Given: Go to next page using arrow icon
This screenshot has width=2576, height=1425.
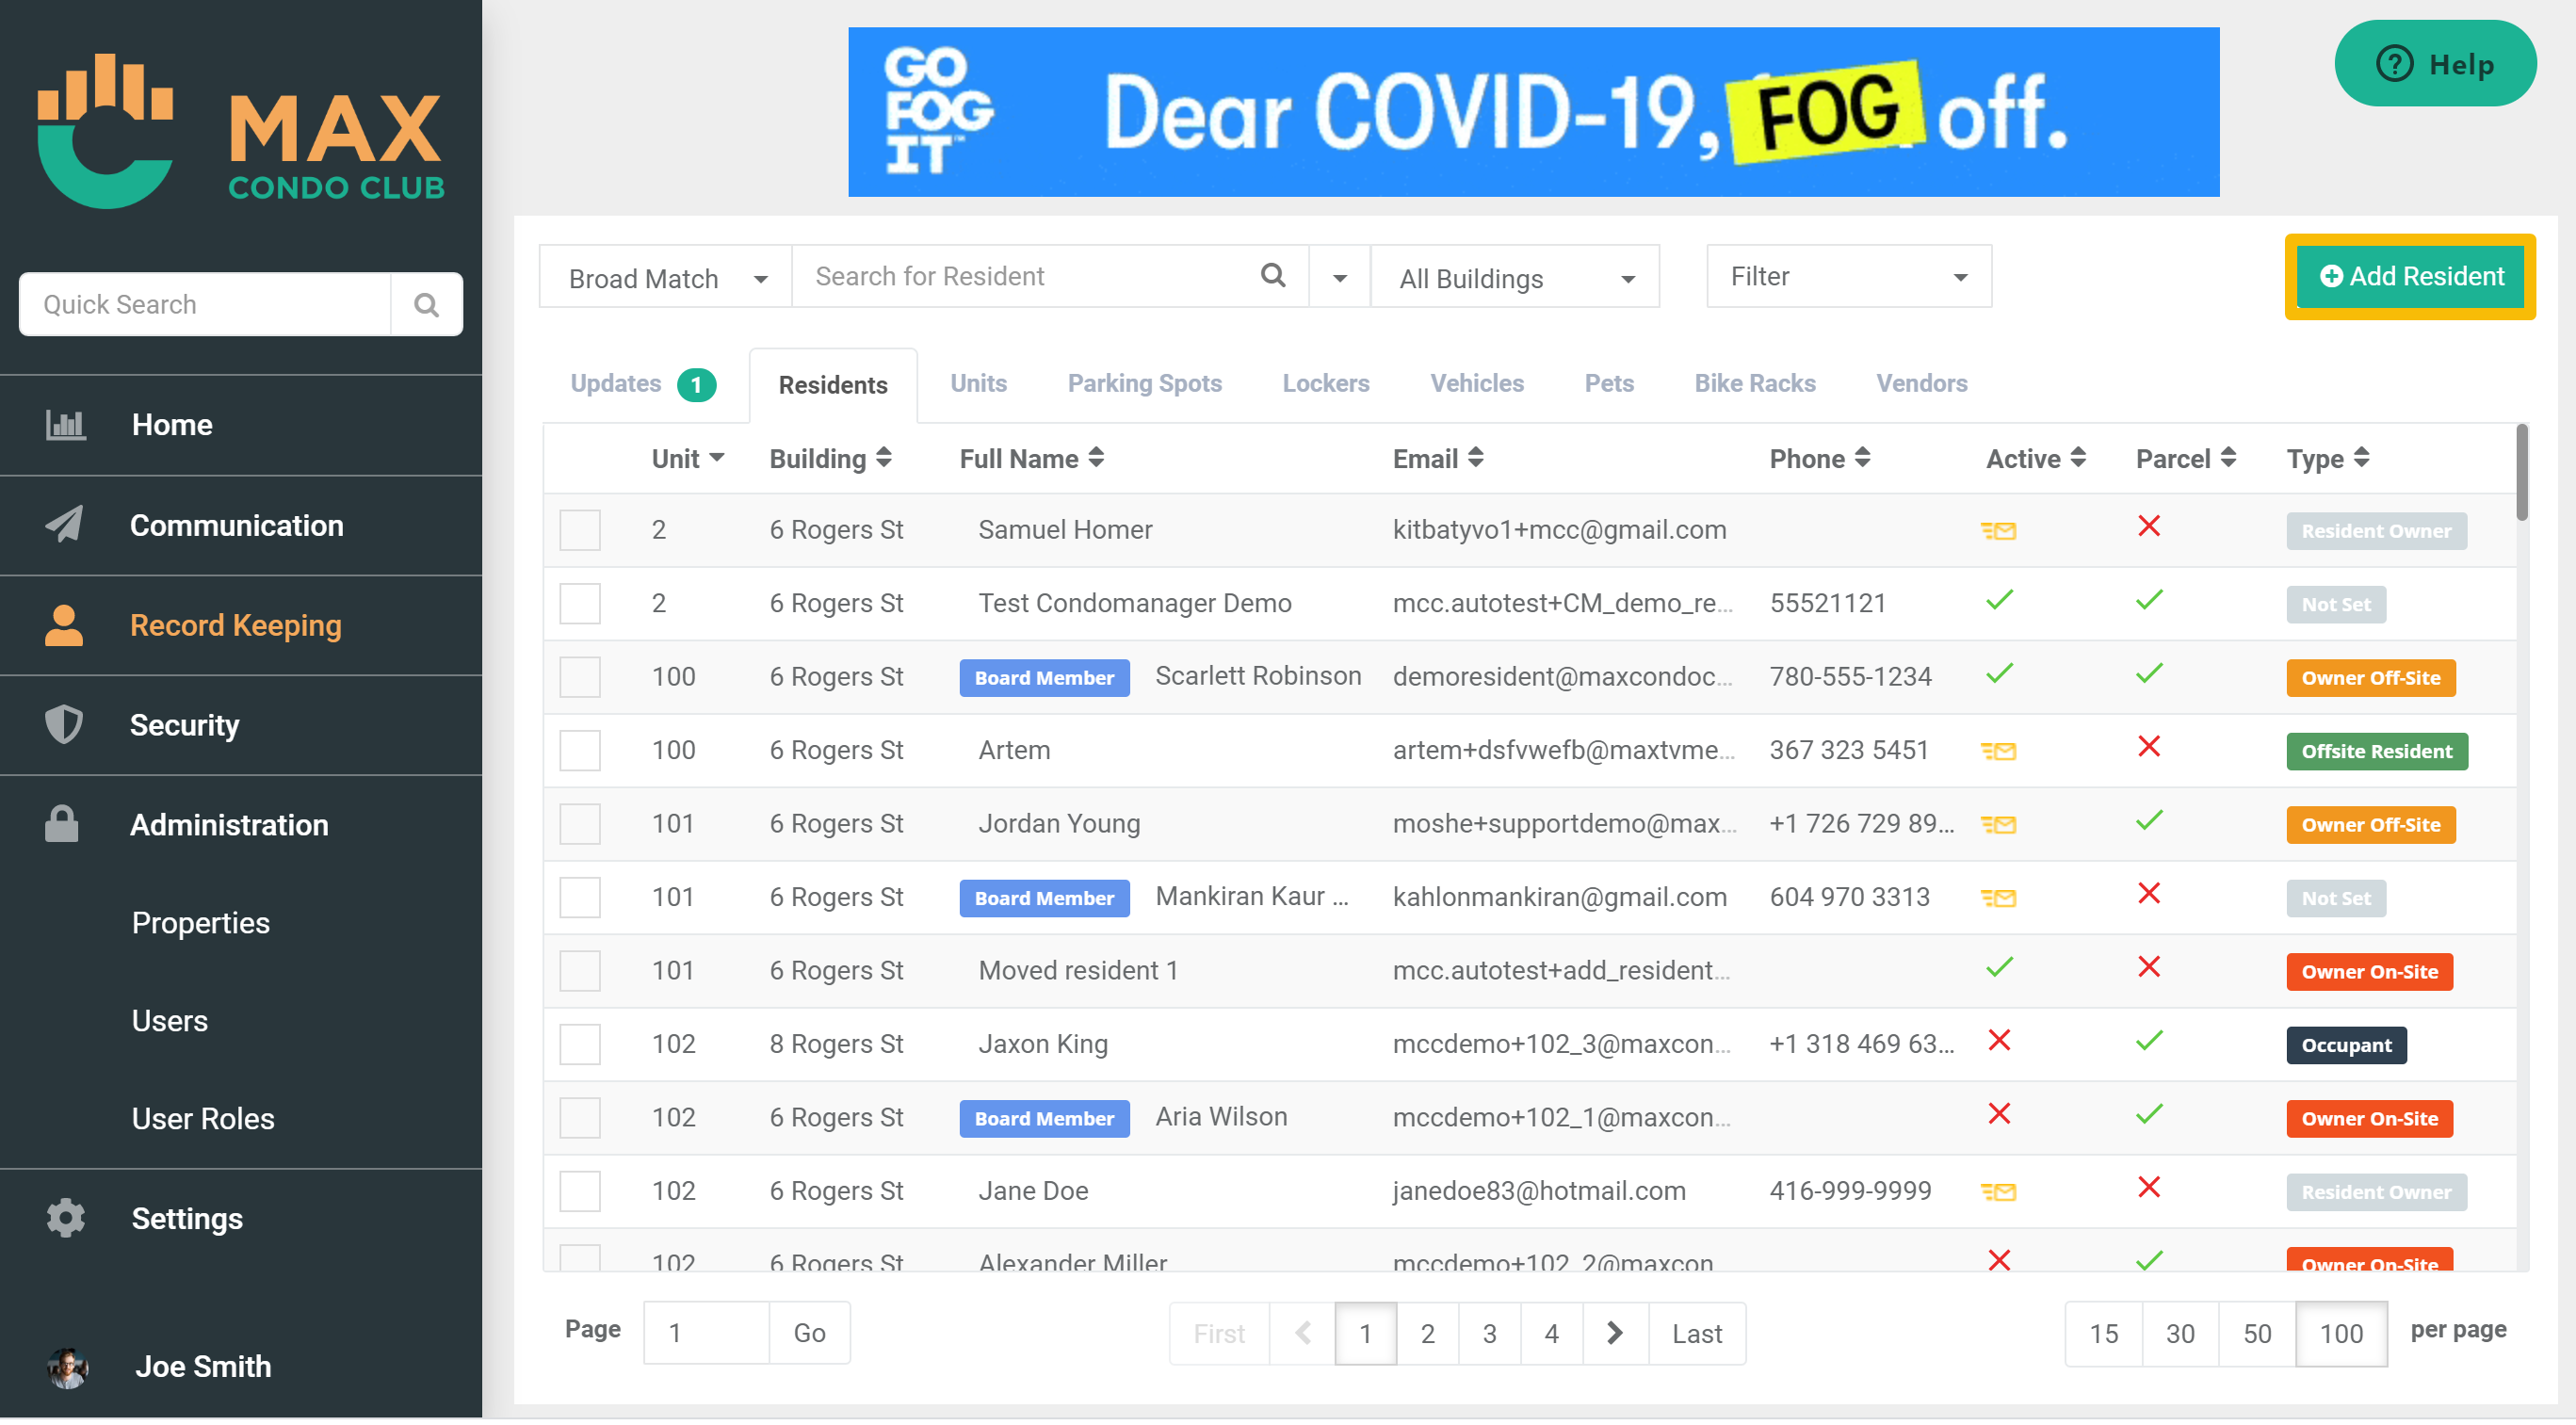Looking at the screenshot, I should point(1614,1335).
